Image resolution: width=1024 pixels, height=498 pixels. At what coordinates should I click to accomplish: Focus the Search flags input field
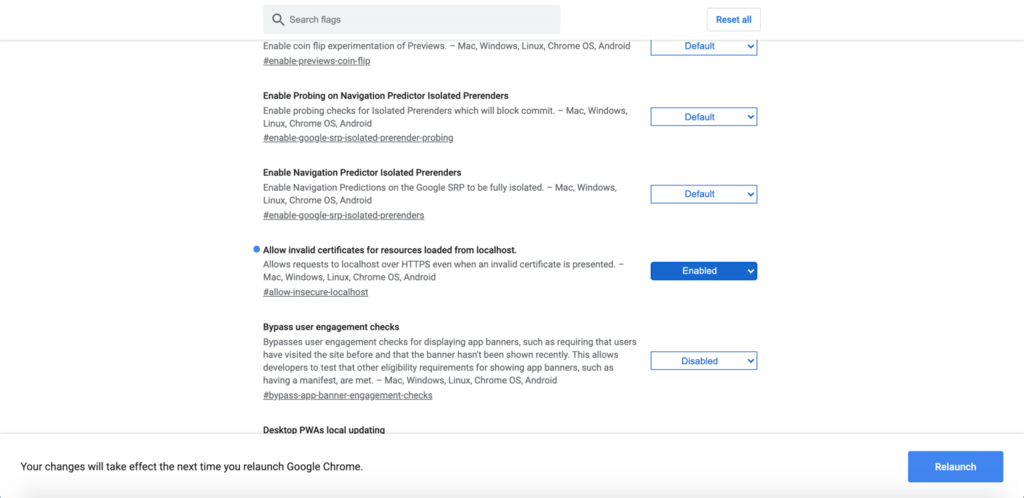[420, 20]
